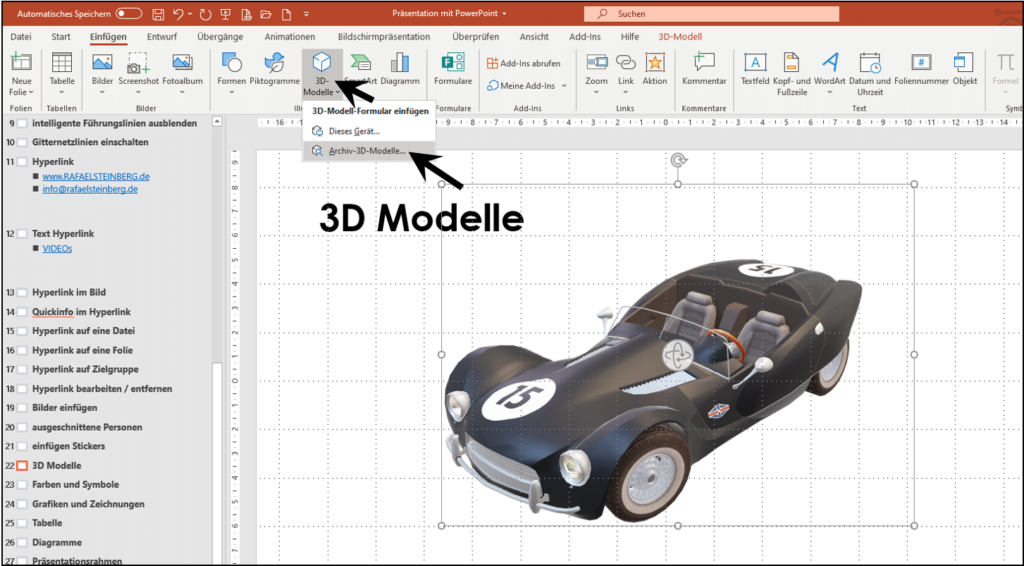Image resolution: width=1024 pixels, height=566 pixels.
Task: Toggle the Automatisches Speichern switch
Action: pos(129,14)
